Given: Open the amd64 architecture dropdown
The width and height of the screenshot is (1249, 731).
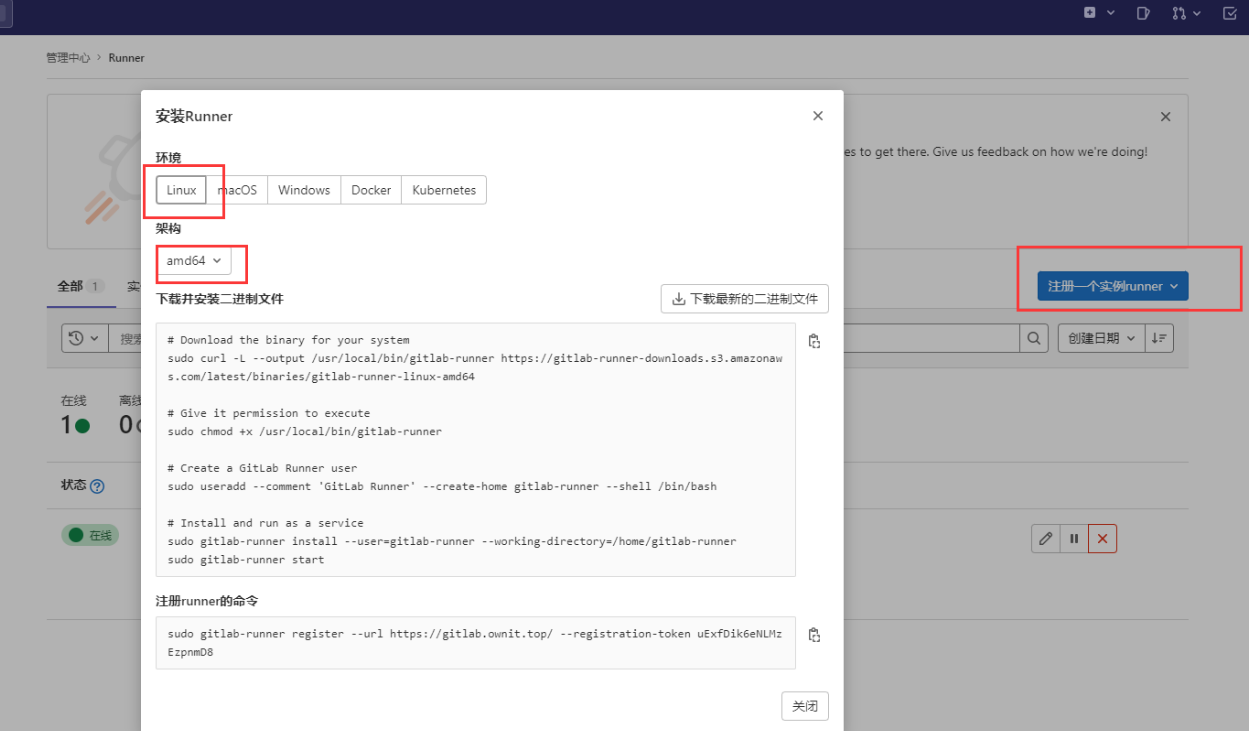Looking at the screenshot, I should (x=194, y=261).
